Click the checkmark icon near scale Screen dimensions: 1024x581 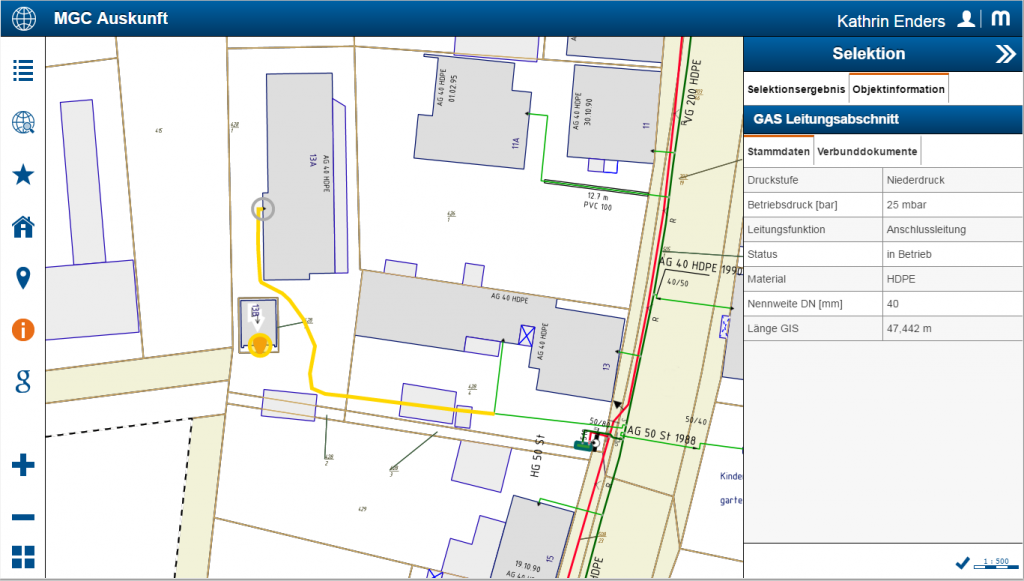[962, 563]
